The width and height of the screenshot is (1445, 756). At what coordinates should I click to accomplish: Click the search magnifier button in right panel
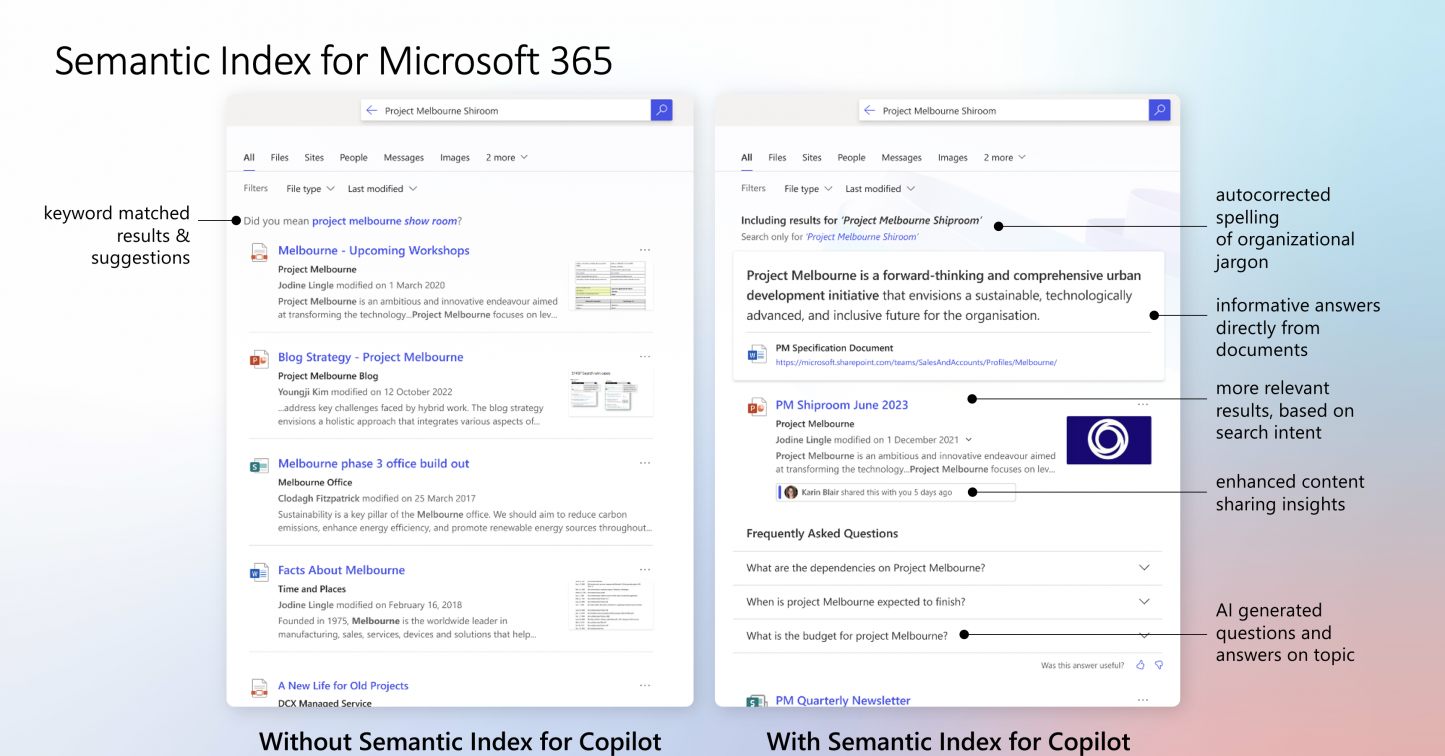click(1159, 111)
